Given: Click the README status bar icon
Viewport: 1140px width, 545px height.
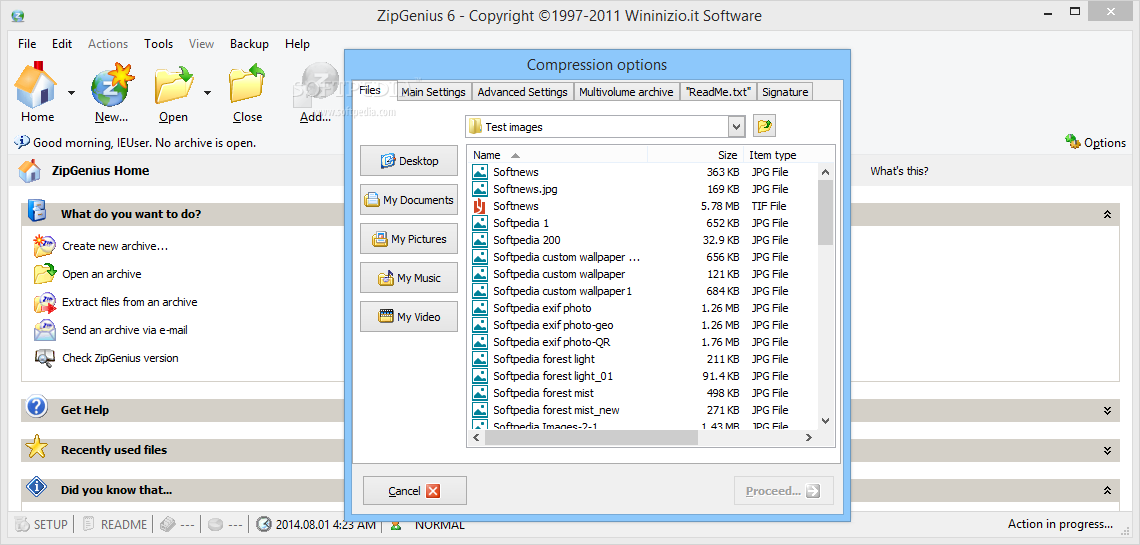Looking at the screenshot, I should [89, 524].
